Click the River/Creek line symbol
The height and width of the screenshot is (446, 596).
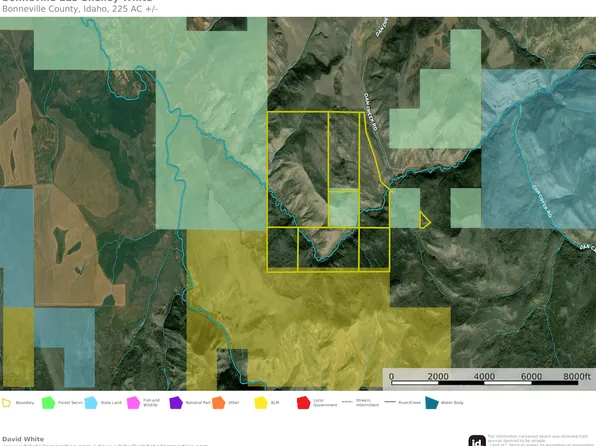(x=390, y=402)
